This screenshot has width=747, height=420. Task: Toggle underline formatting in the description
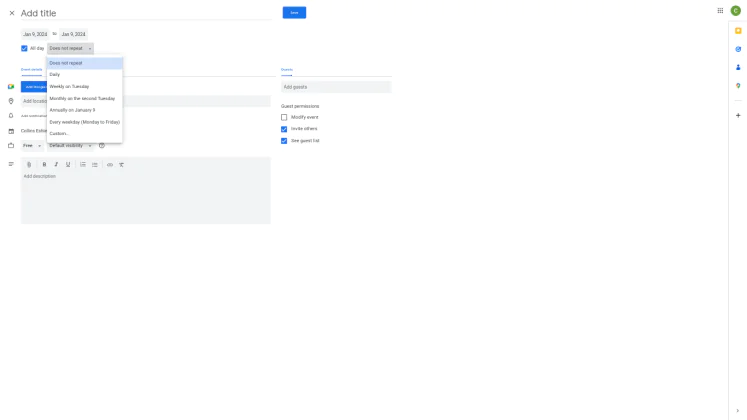coord(68,165)
